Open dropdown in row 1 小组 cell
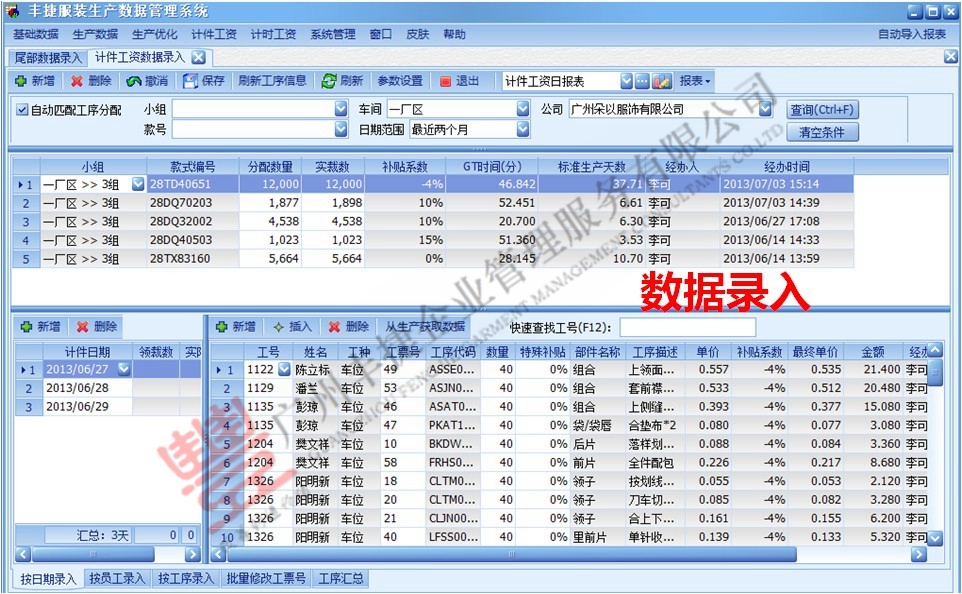This screenshot has width=962, height=594. click(x=138, y=183)
